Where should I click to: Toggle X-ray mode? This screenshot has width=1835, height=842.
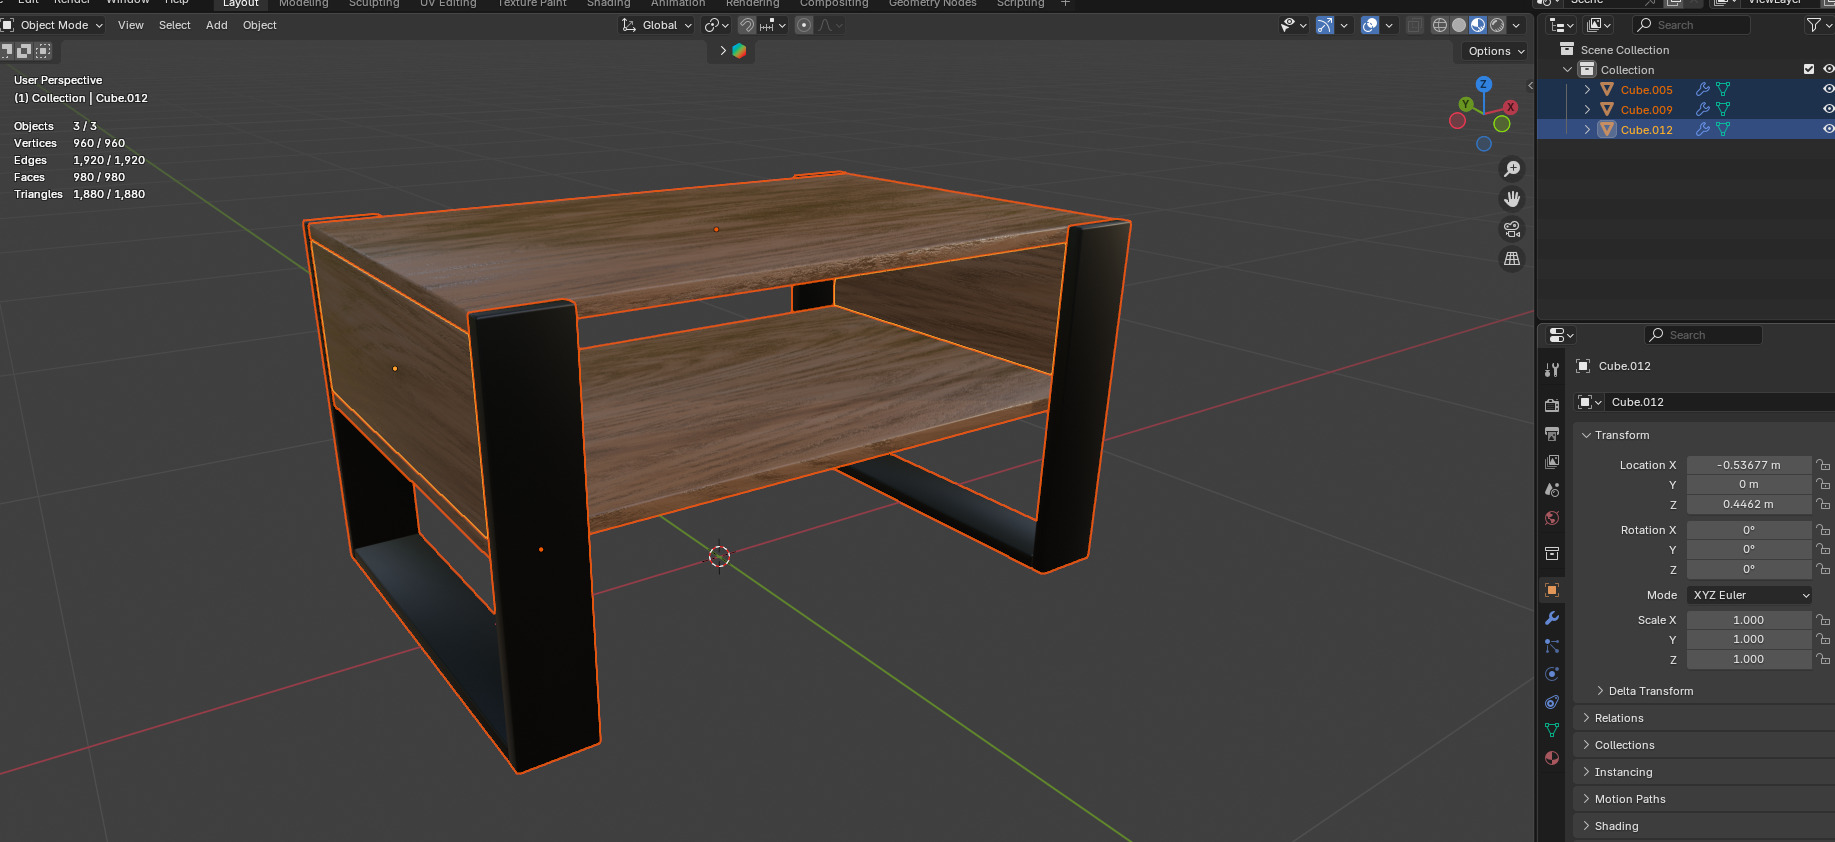(x=1414, y=25)
